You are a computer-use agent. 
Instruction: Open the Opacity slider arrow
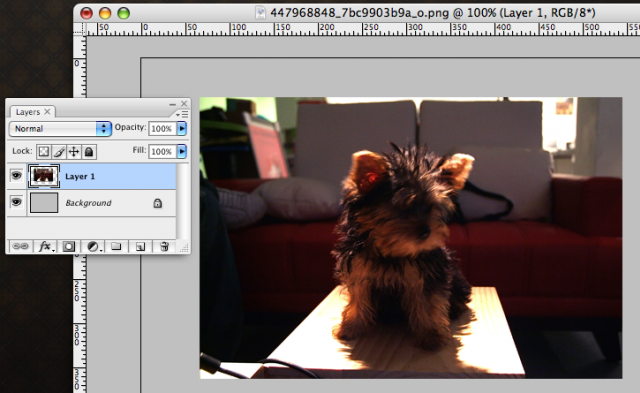pyautogui.click(x=182, y=129)
